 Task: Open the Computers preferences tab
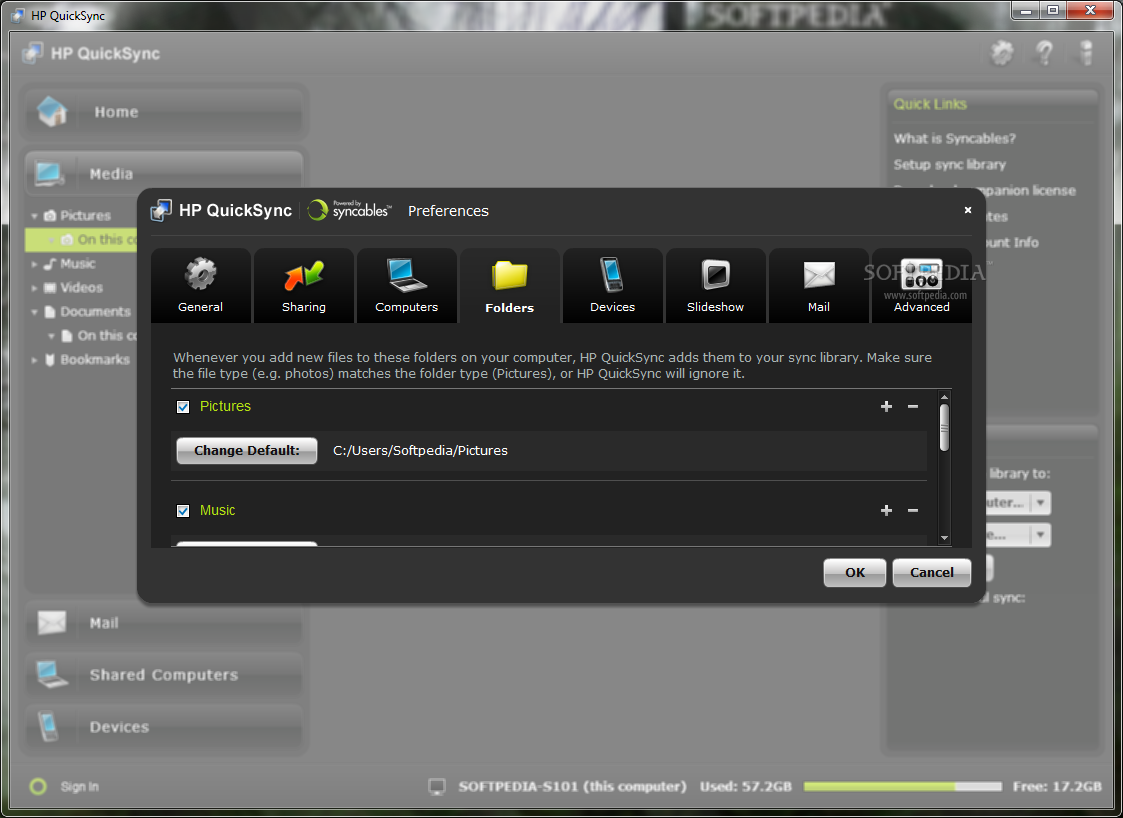point(406,286)
